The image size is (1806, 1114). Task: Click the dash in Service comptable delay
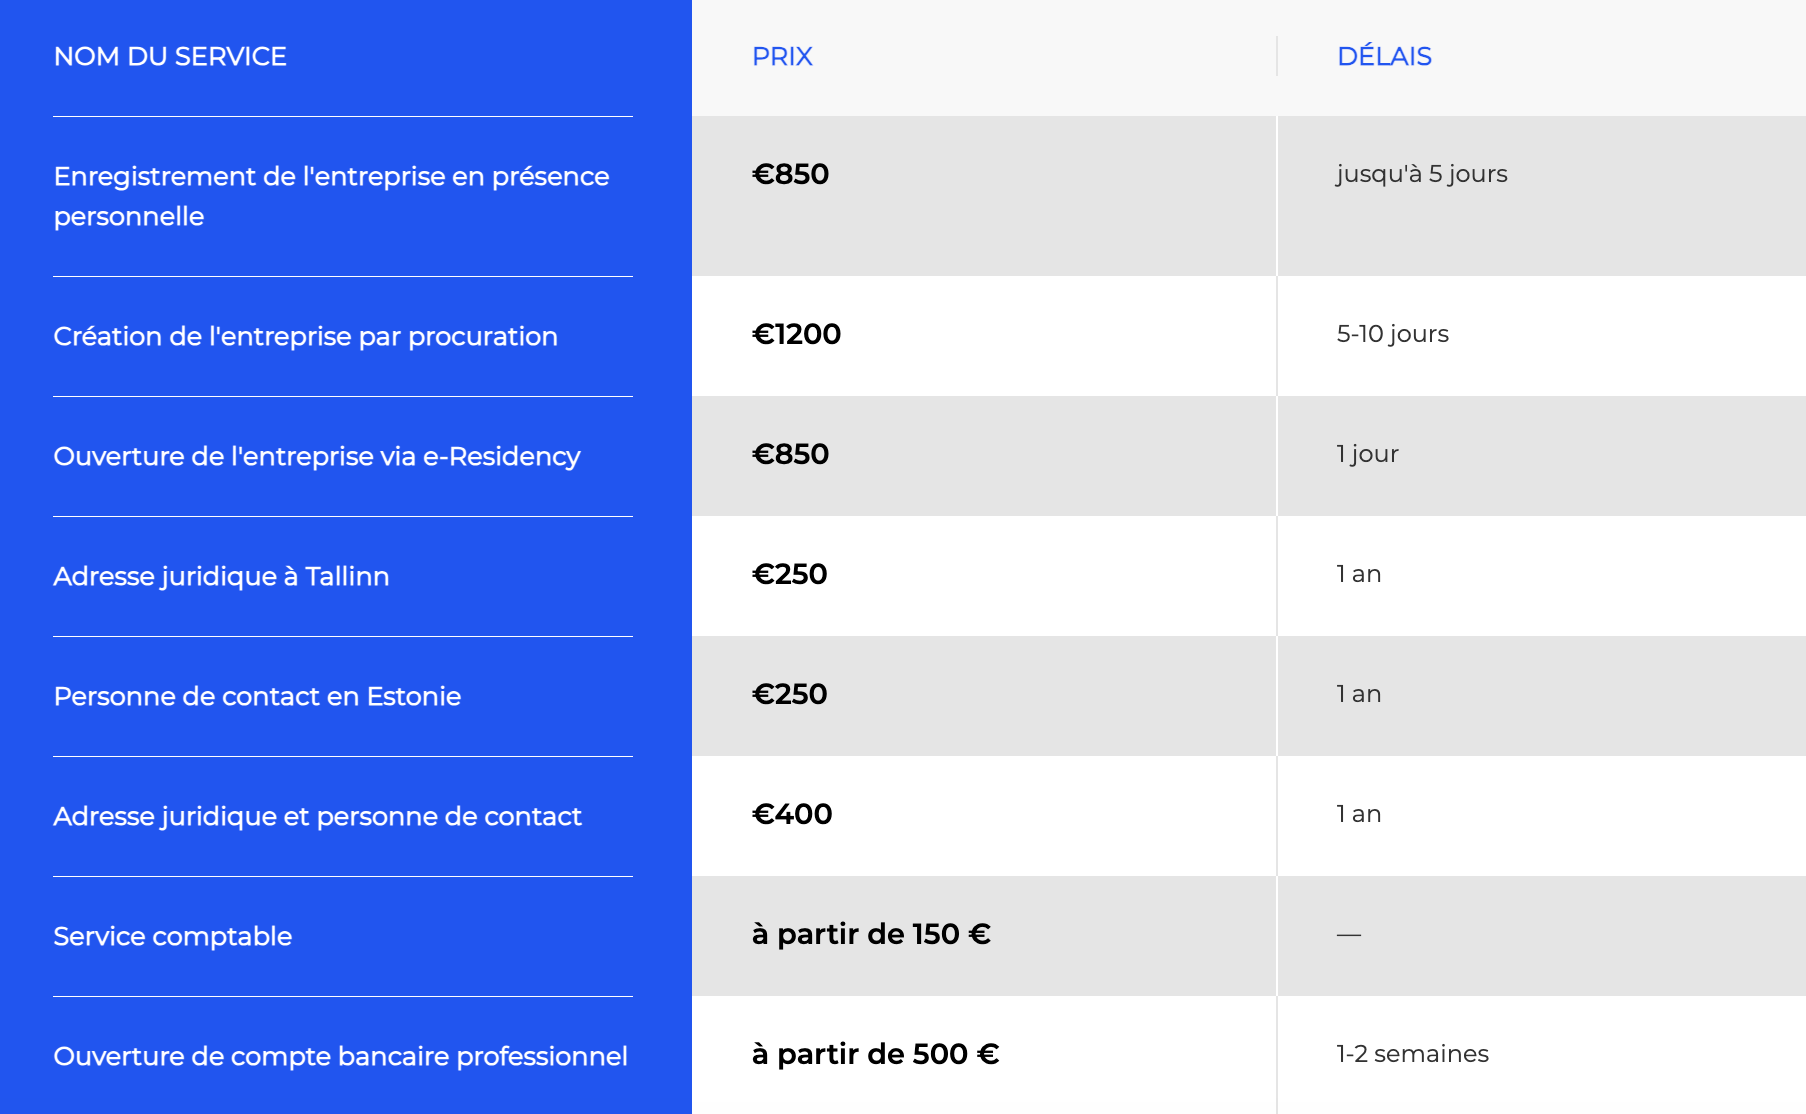pyautogui.click(x=1349, y=935)
